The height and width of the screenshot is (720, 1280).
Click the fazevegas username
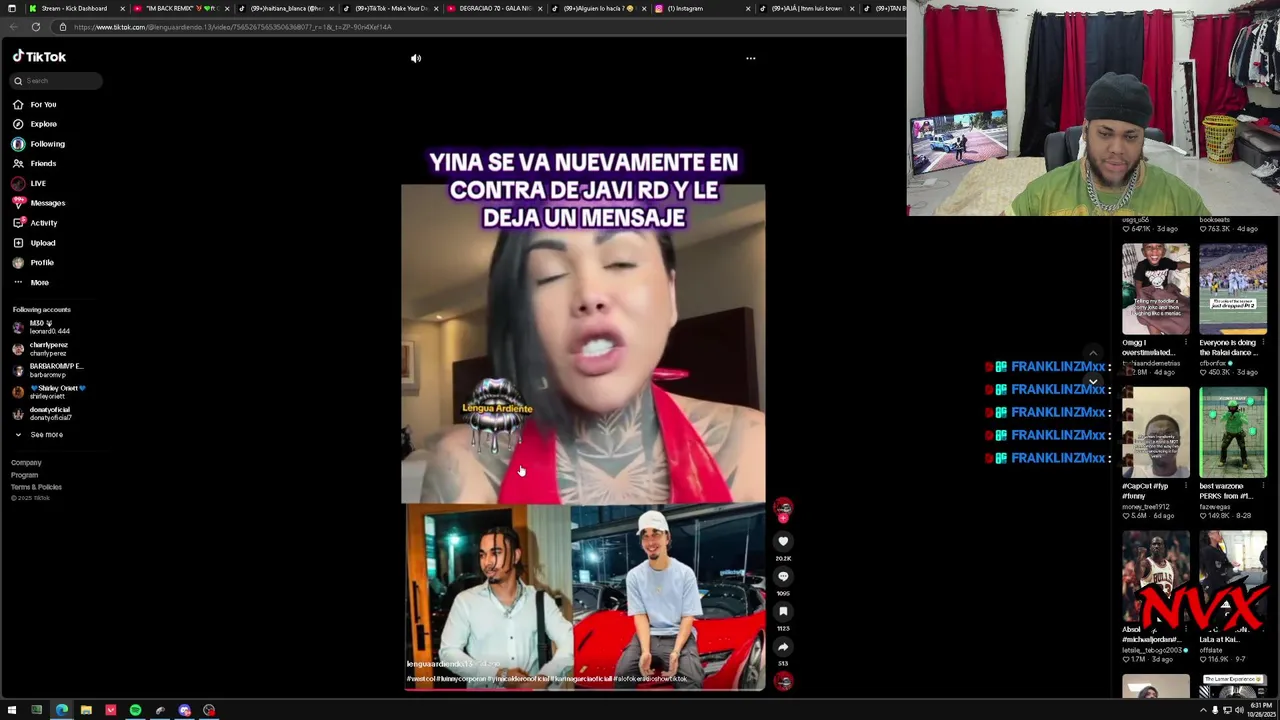click(1215, 507)
